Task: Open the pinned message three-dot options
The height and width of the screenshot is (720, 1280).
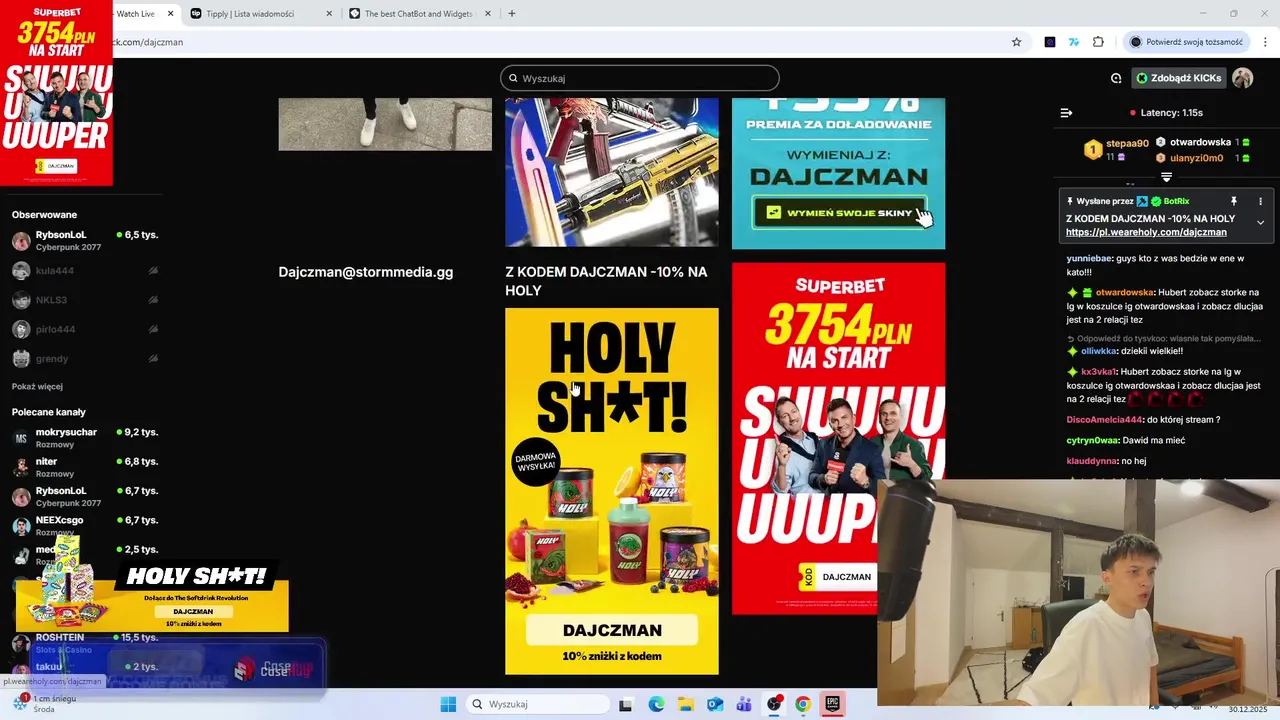Action: pyautogui.click(x=1260, y=201)
